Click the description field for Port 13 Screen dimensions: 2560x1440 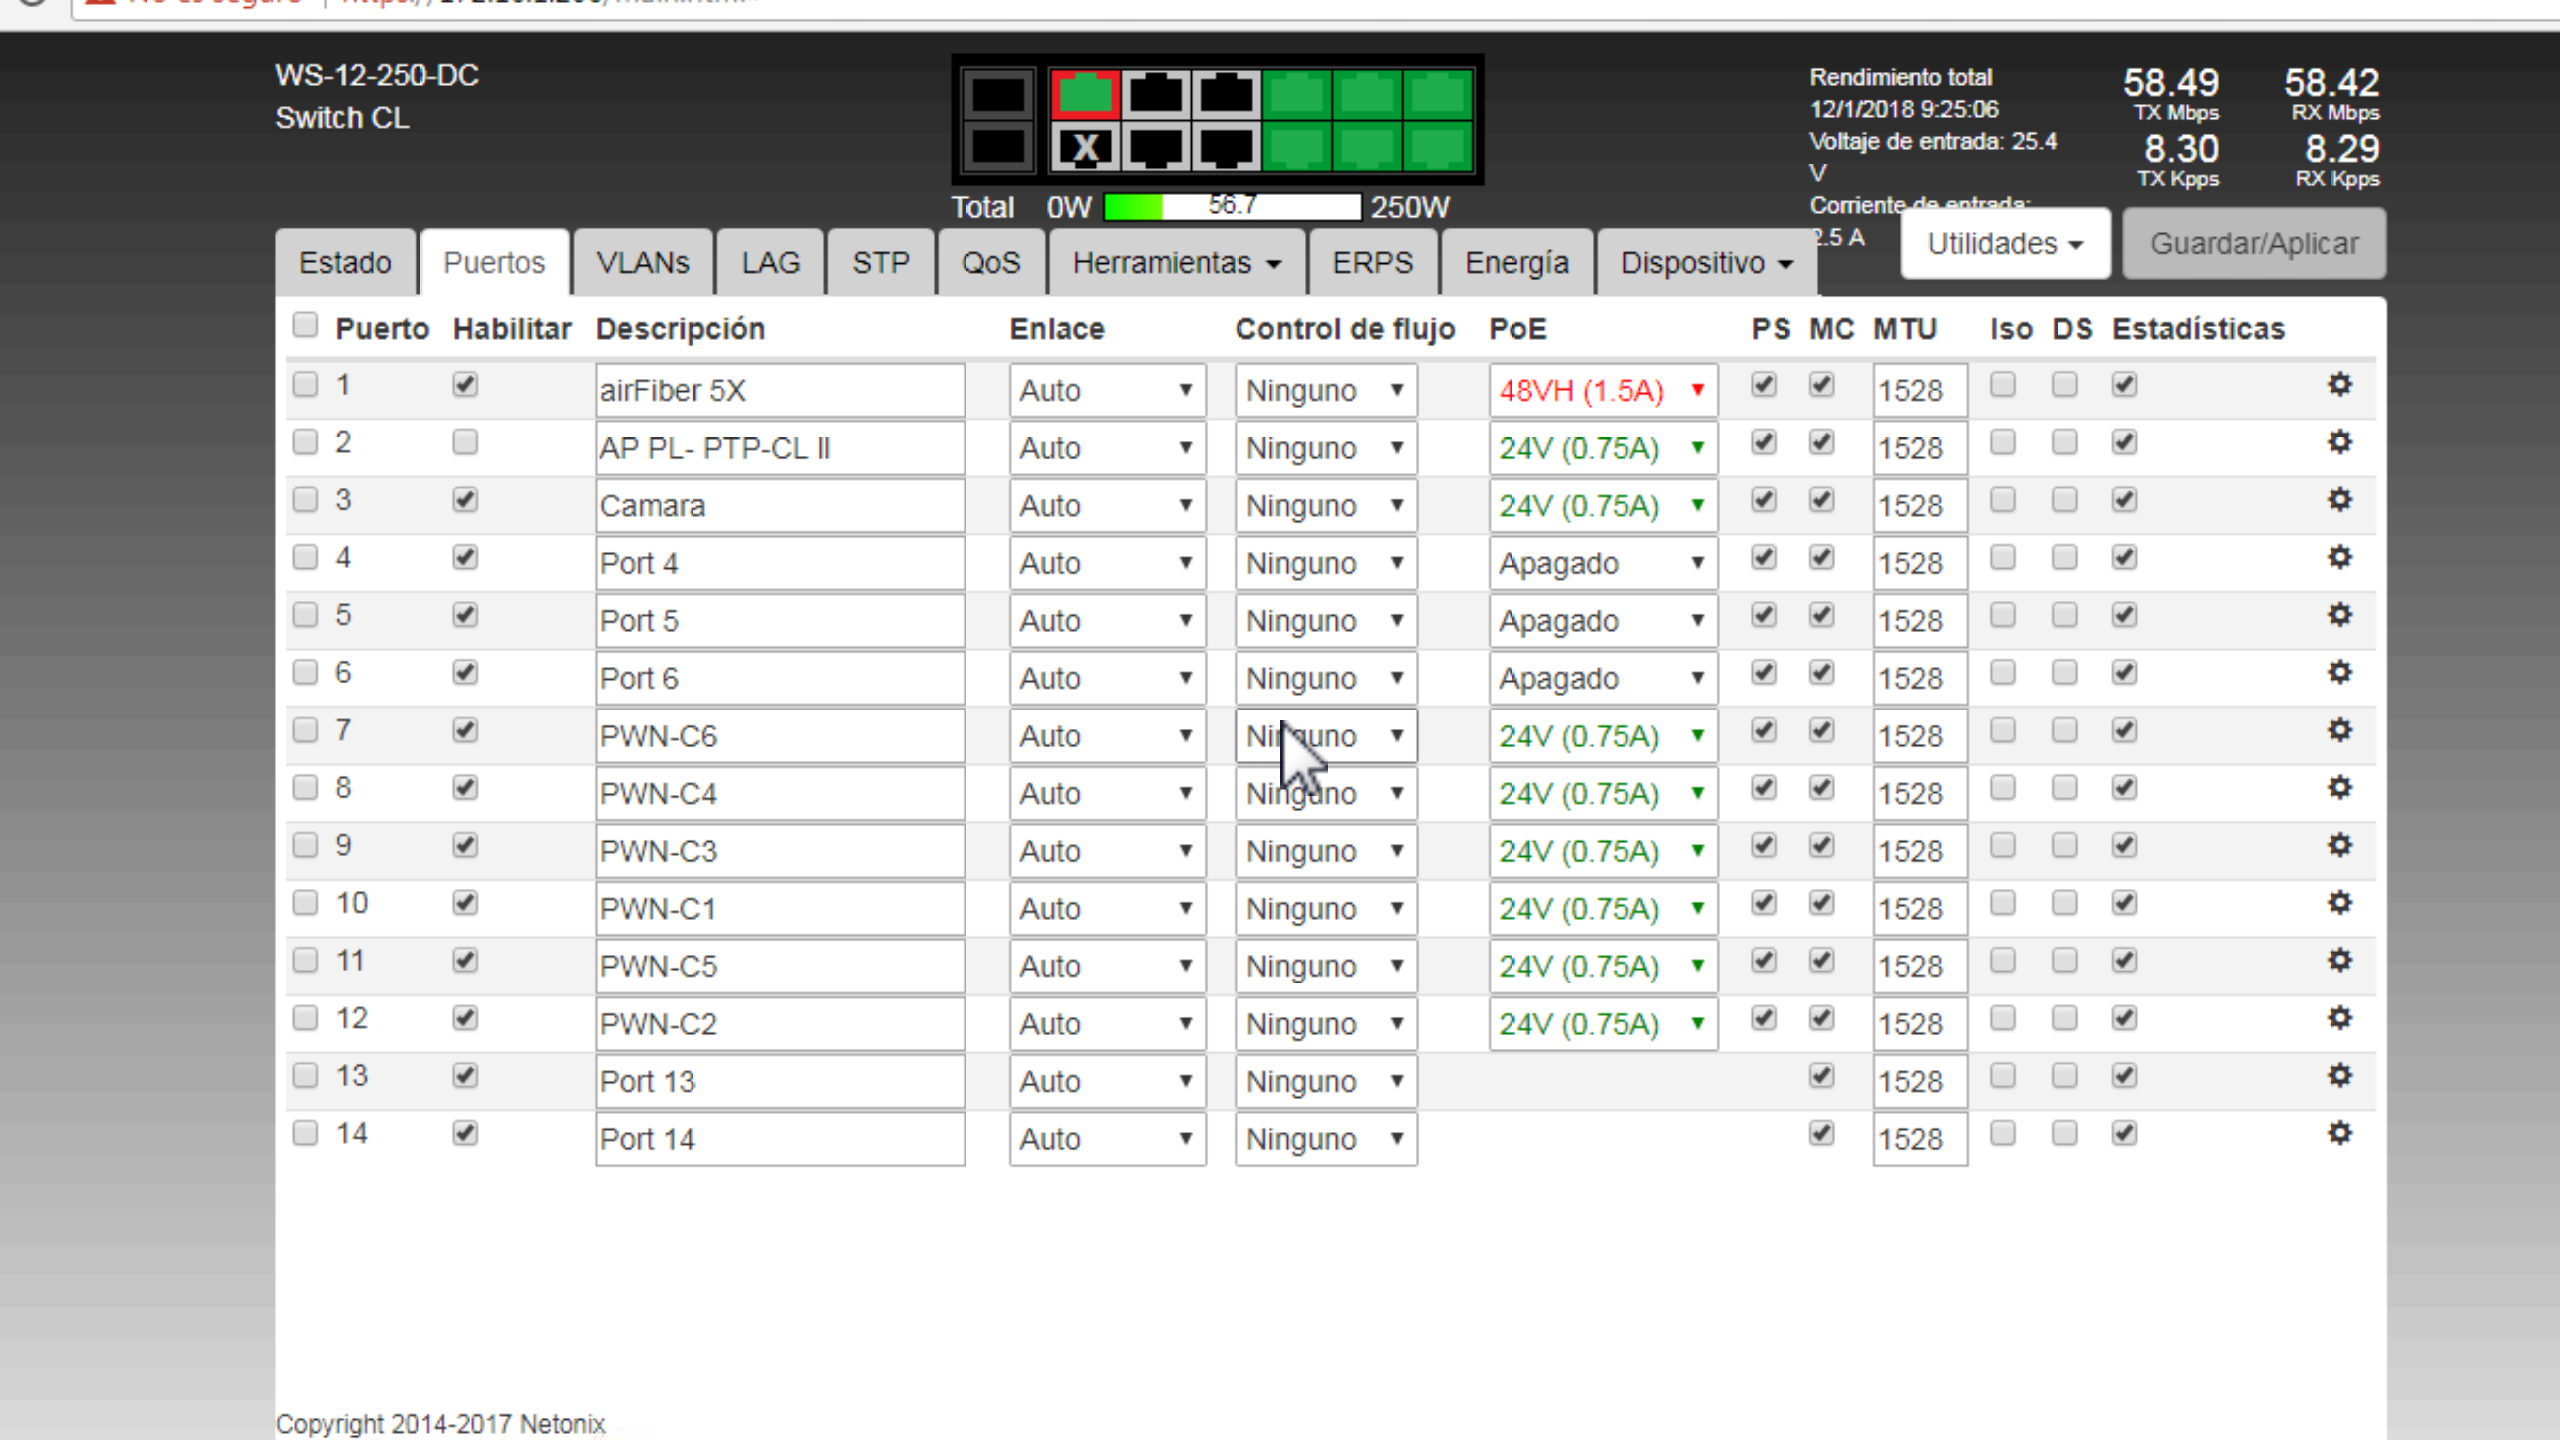779,1081
